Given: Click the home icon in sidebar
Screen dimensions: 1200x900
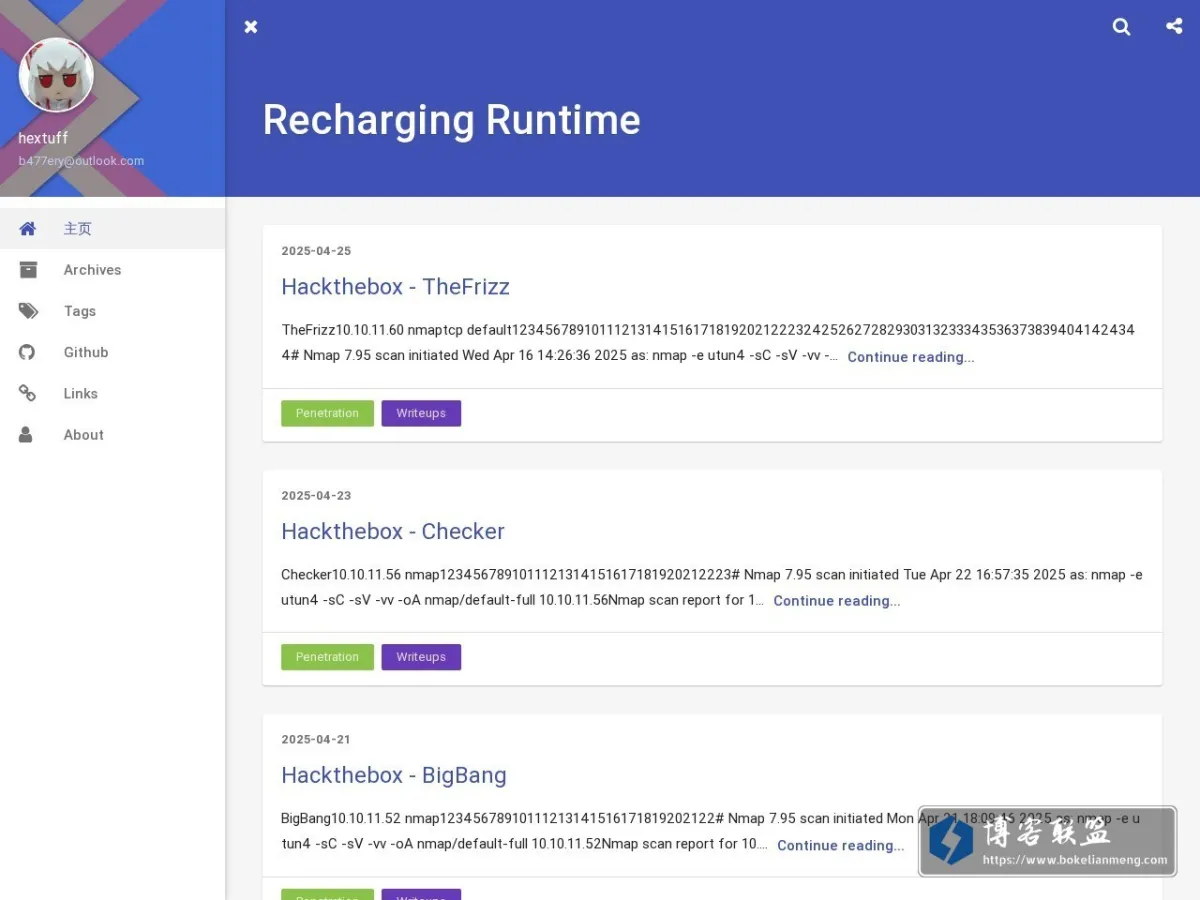Looking at the screenshot, I should 28,228.
